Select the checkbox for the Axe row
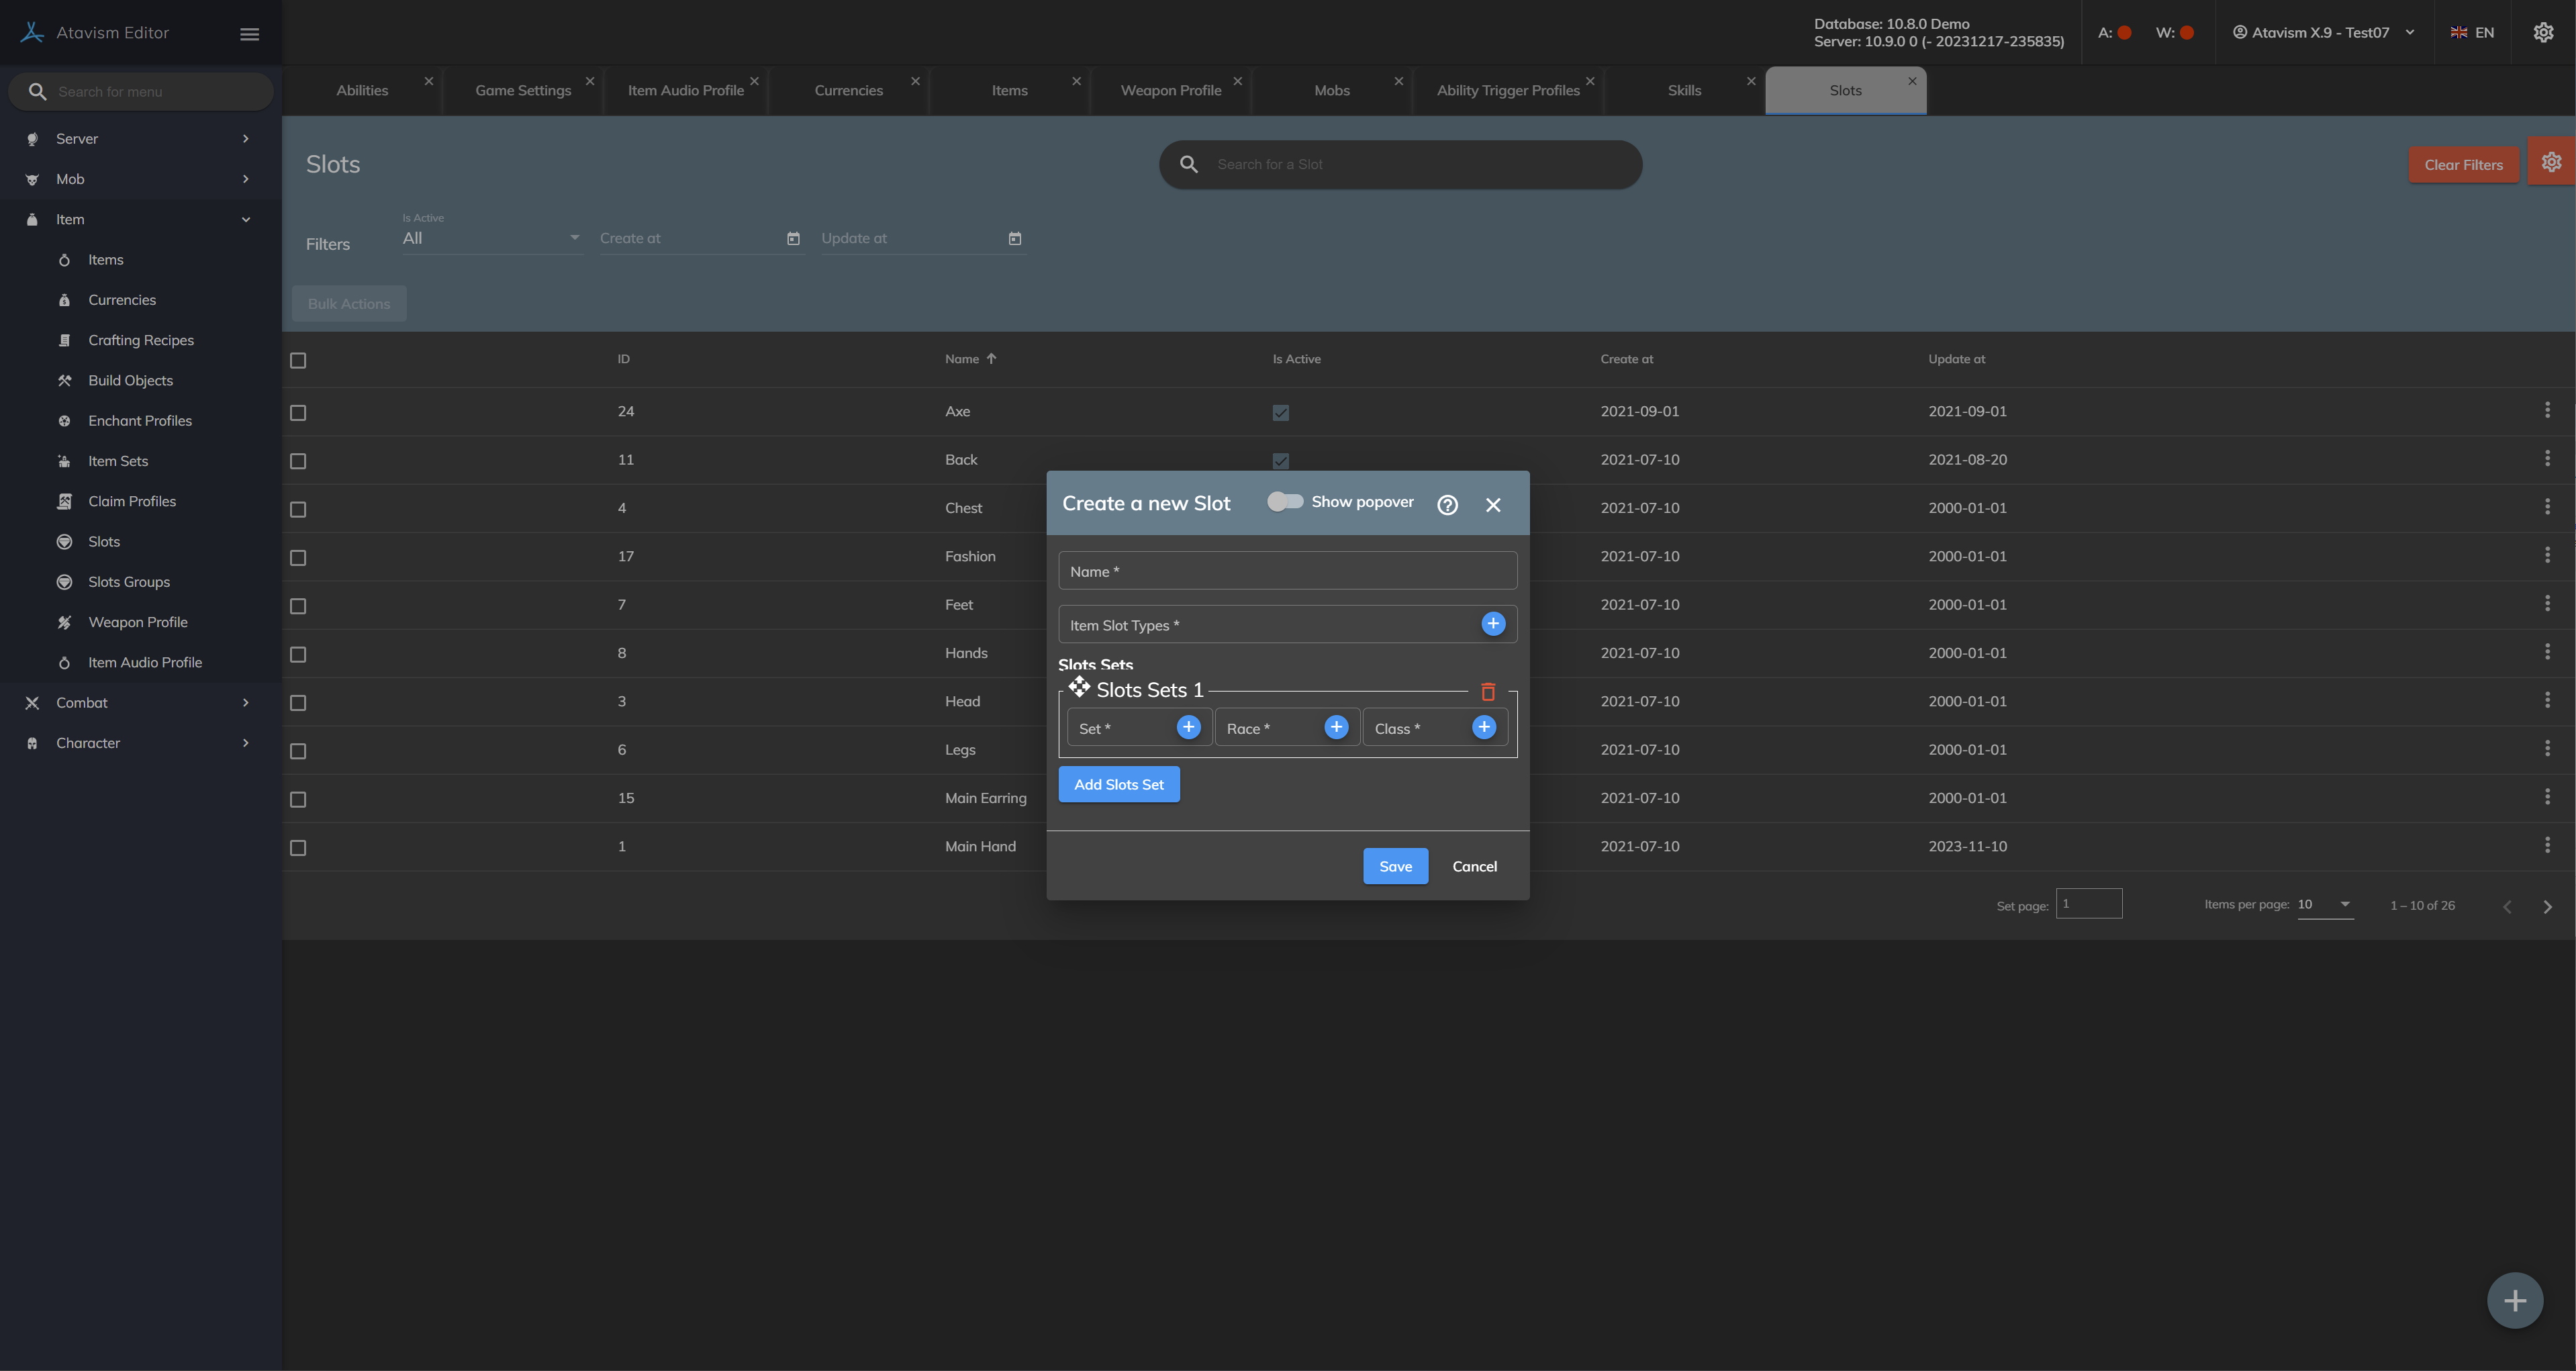The height and width of the screenshot is (1371, 2576). click(x=298, y=413)
